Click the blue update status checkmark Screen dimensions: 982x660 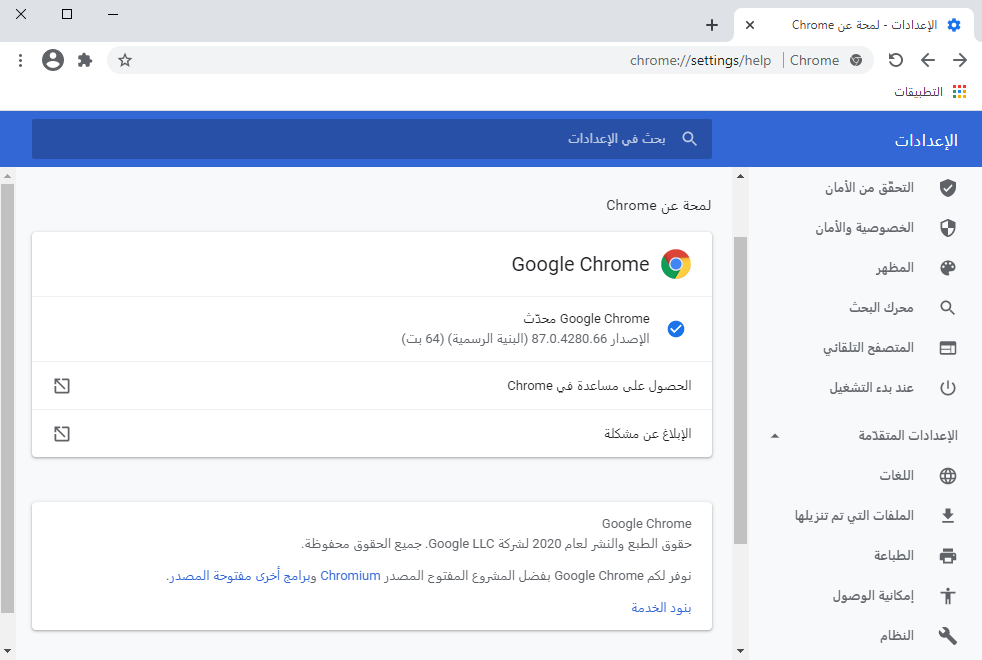coord(676,329)
